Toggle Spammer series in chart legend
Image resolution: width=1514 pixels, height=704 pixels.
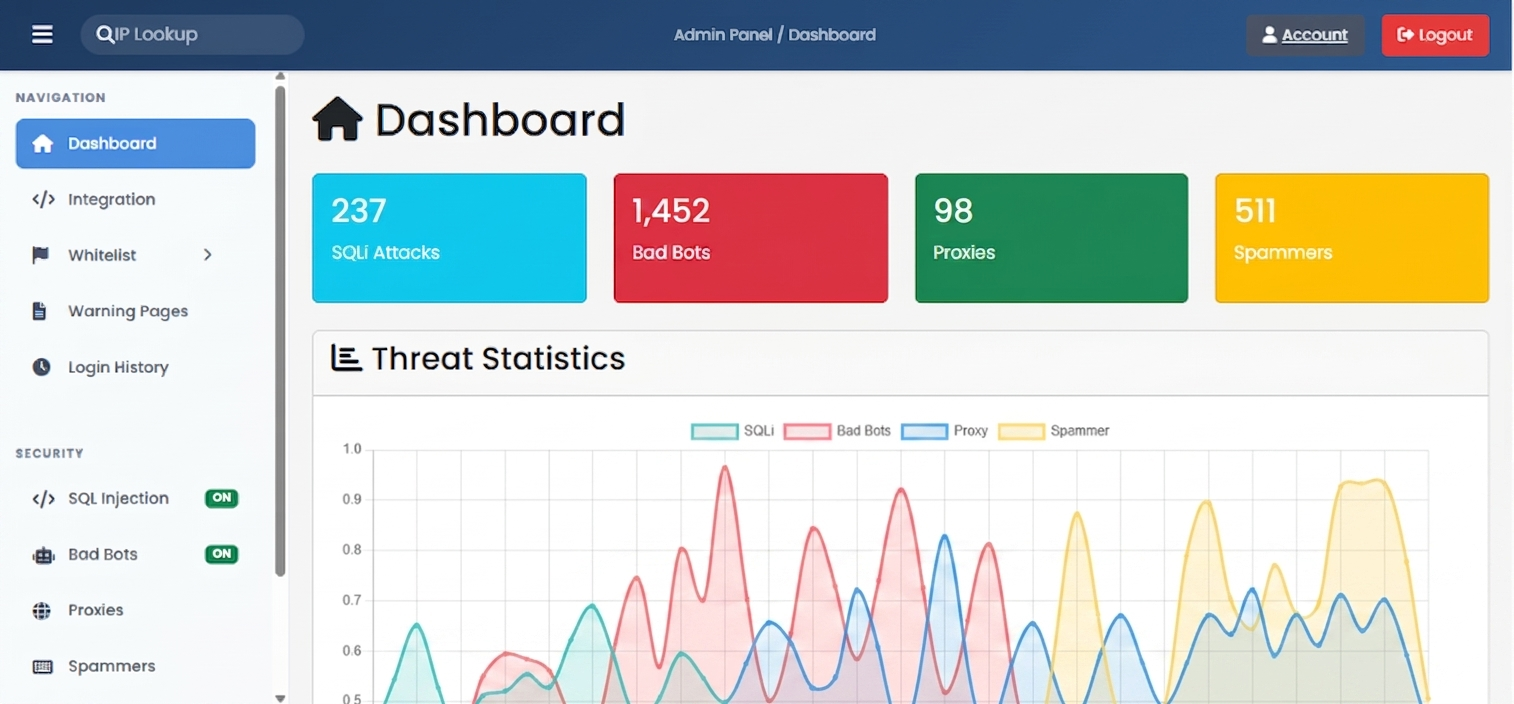click(1054, 431)
